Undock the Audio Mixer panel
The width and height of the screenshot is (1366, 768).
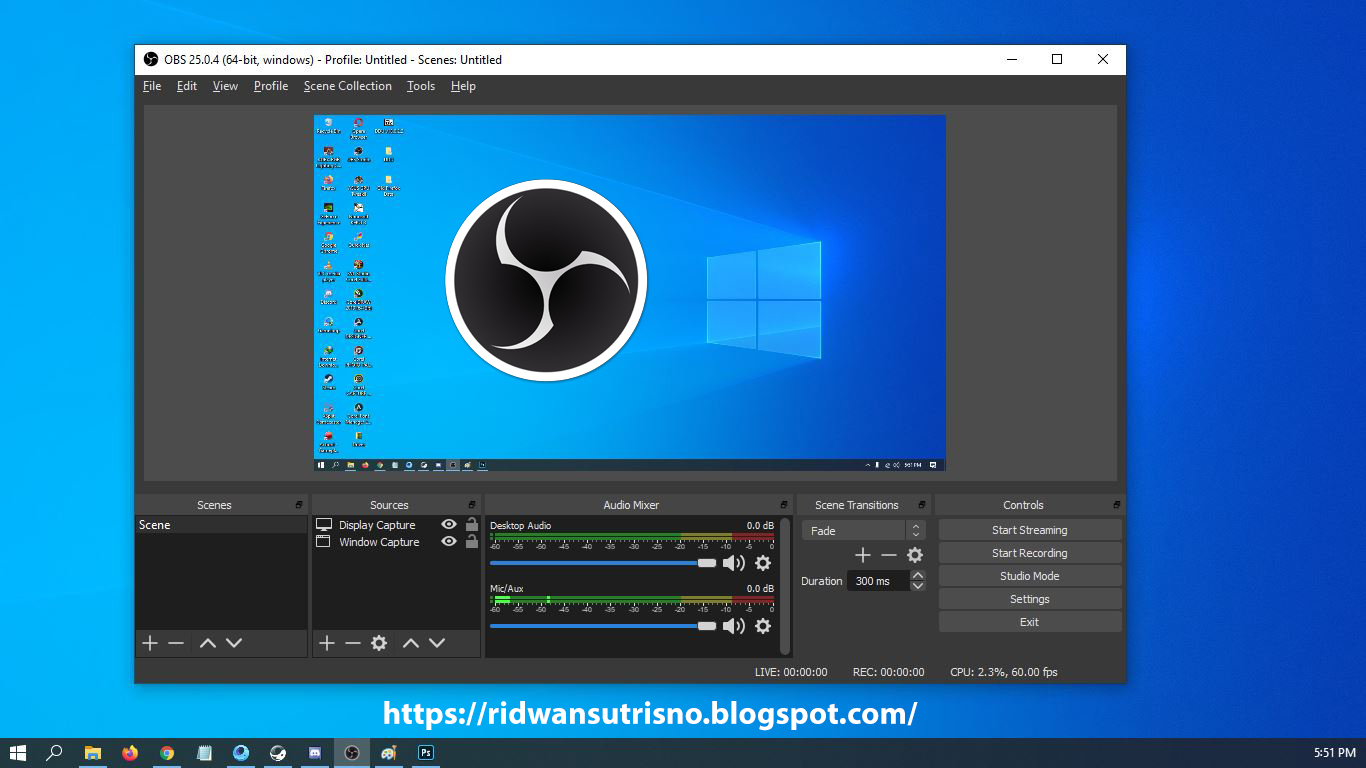(784, 505)
